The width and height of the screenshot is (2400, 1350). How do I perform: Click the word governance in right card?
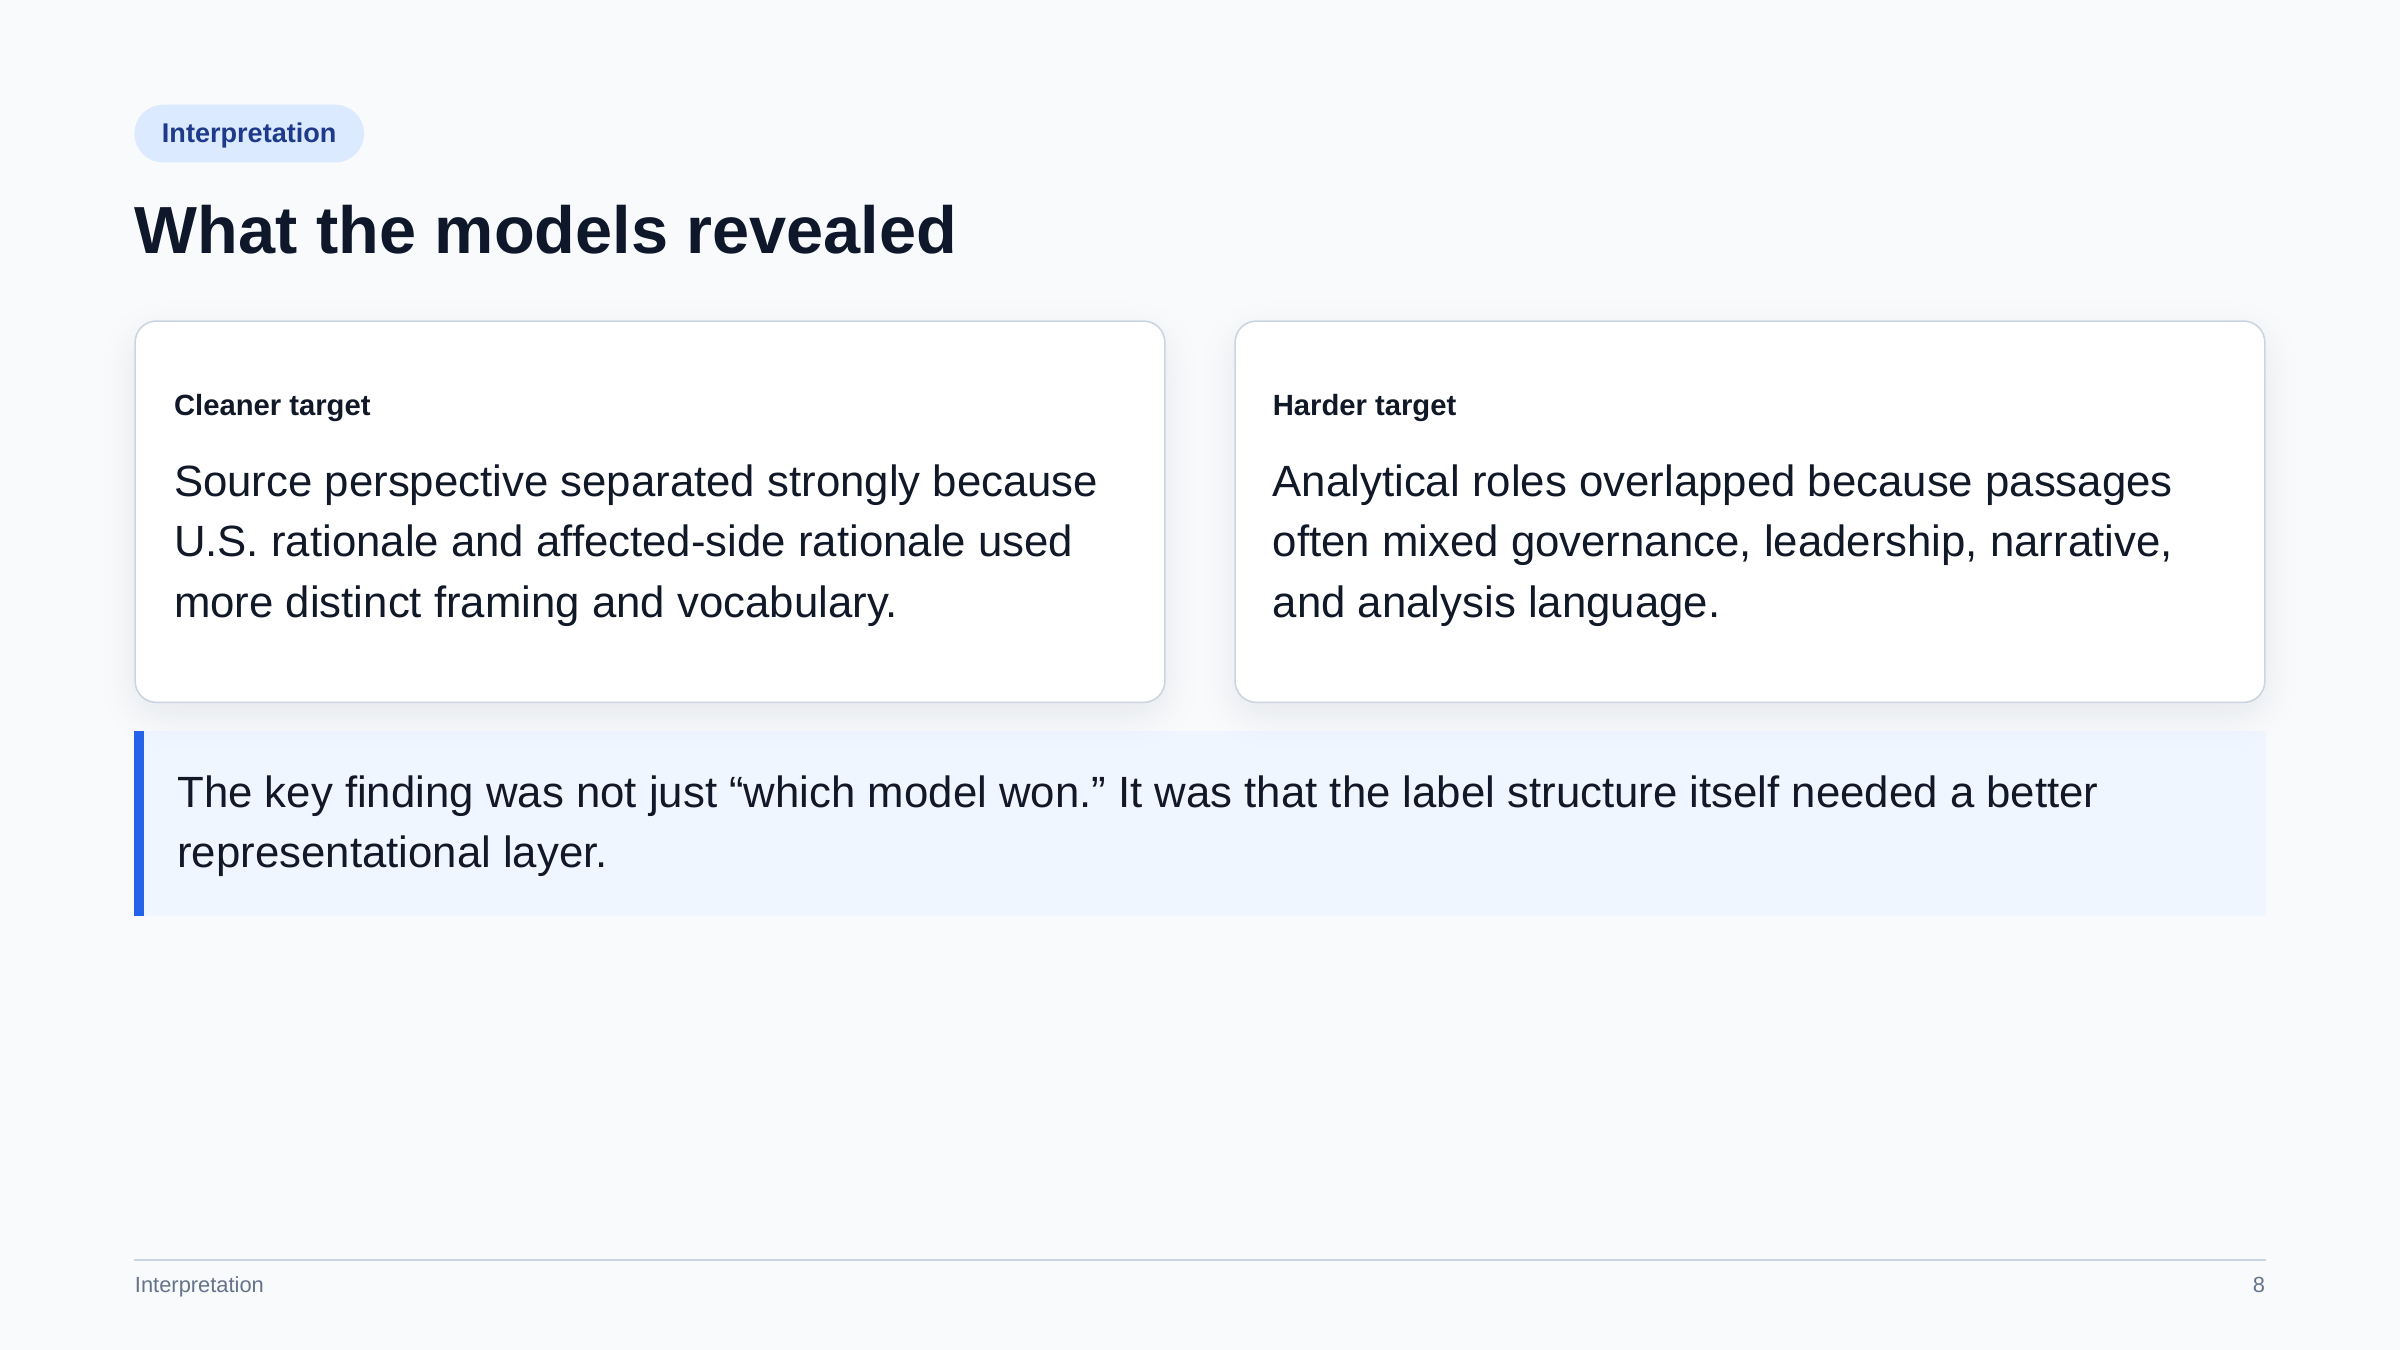1630,542
